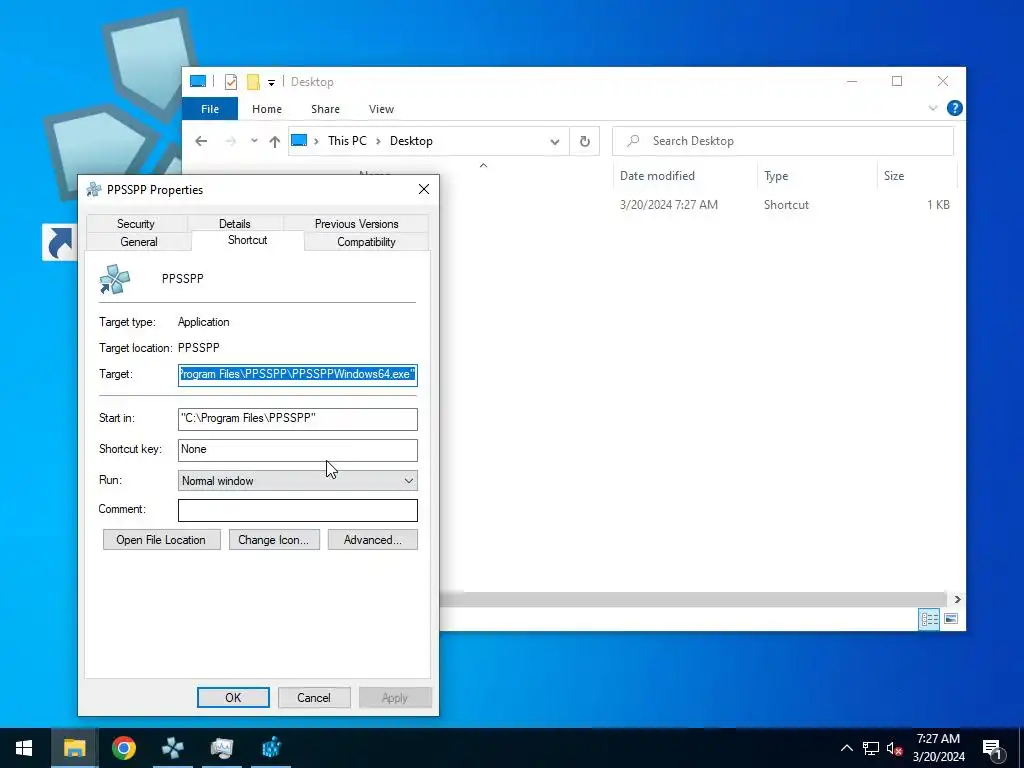Confirm the properties with OK

pyautogui.click(x=233, y=697)
